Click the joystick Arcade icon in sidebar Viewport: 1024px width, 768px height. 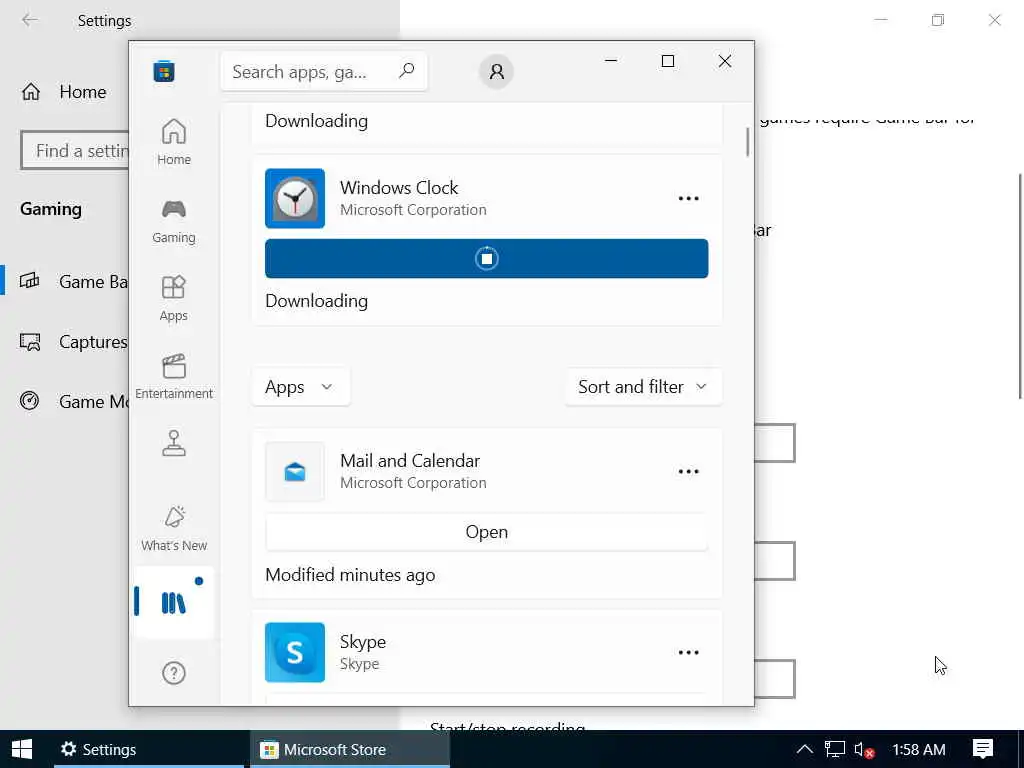coord(174,443)
